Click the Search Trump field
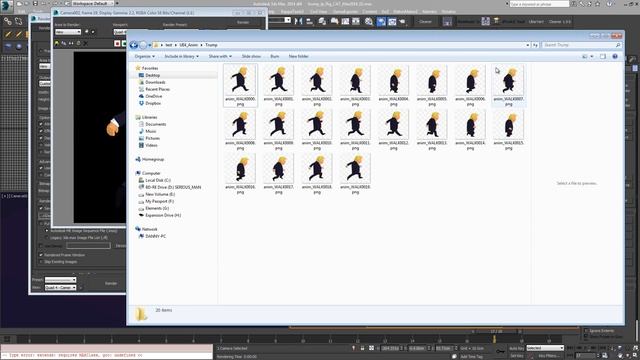Viewport: 640px width, 360px height. click(x=582, y=45)
